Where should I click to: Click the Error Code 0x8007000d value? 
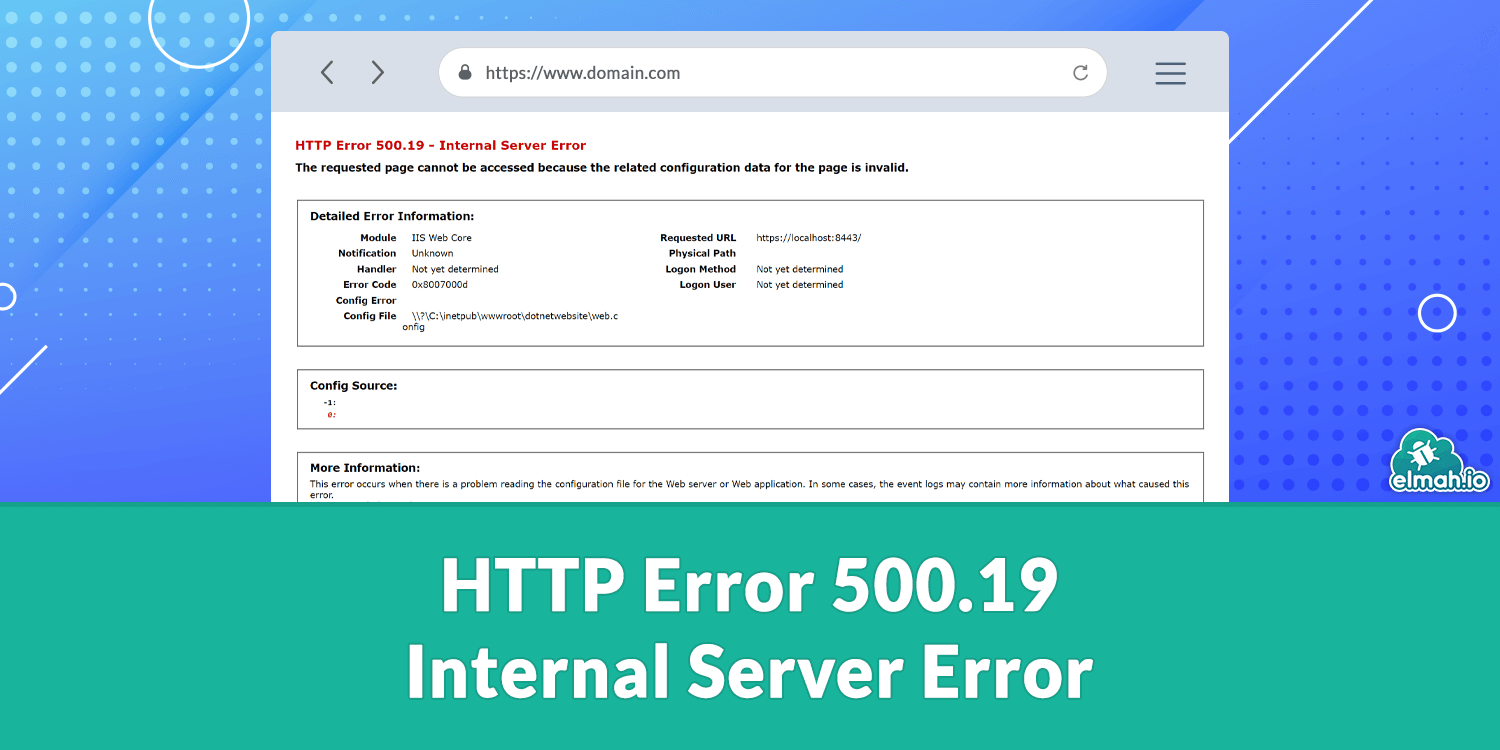tap(439, 284)
